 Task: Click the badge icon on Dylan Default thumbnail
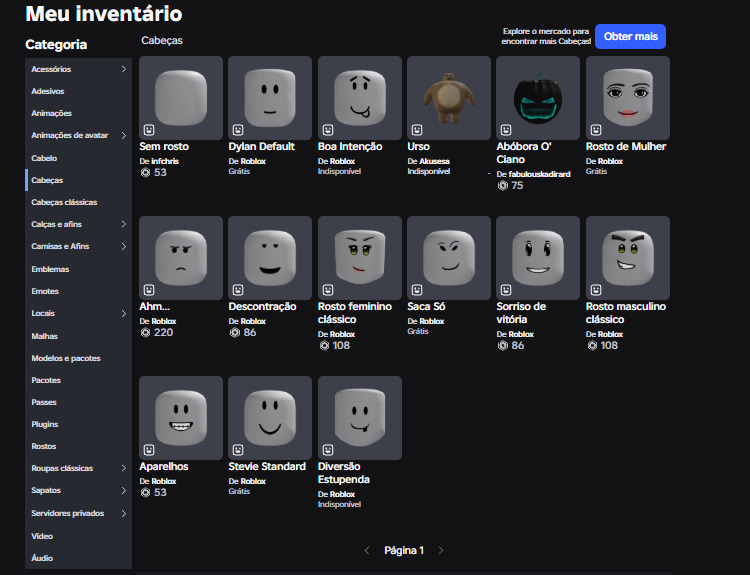coord(238,130)
